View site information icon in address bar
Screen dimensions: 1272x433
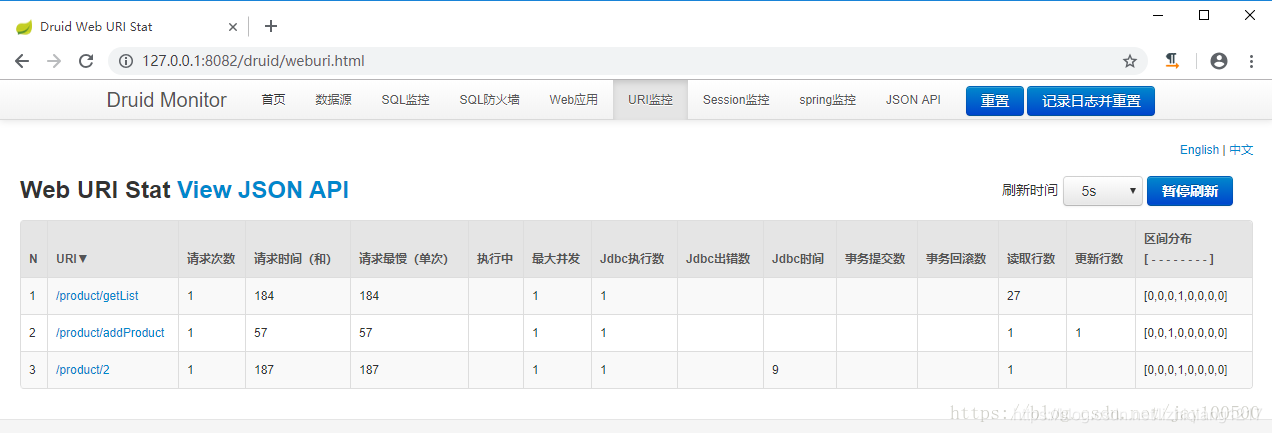tap(126, 61)
